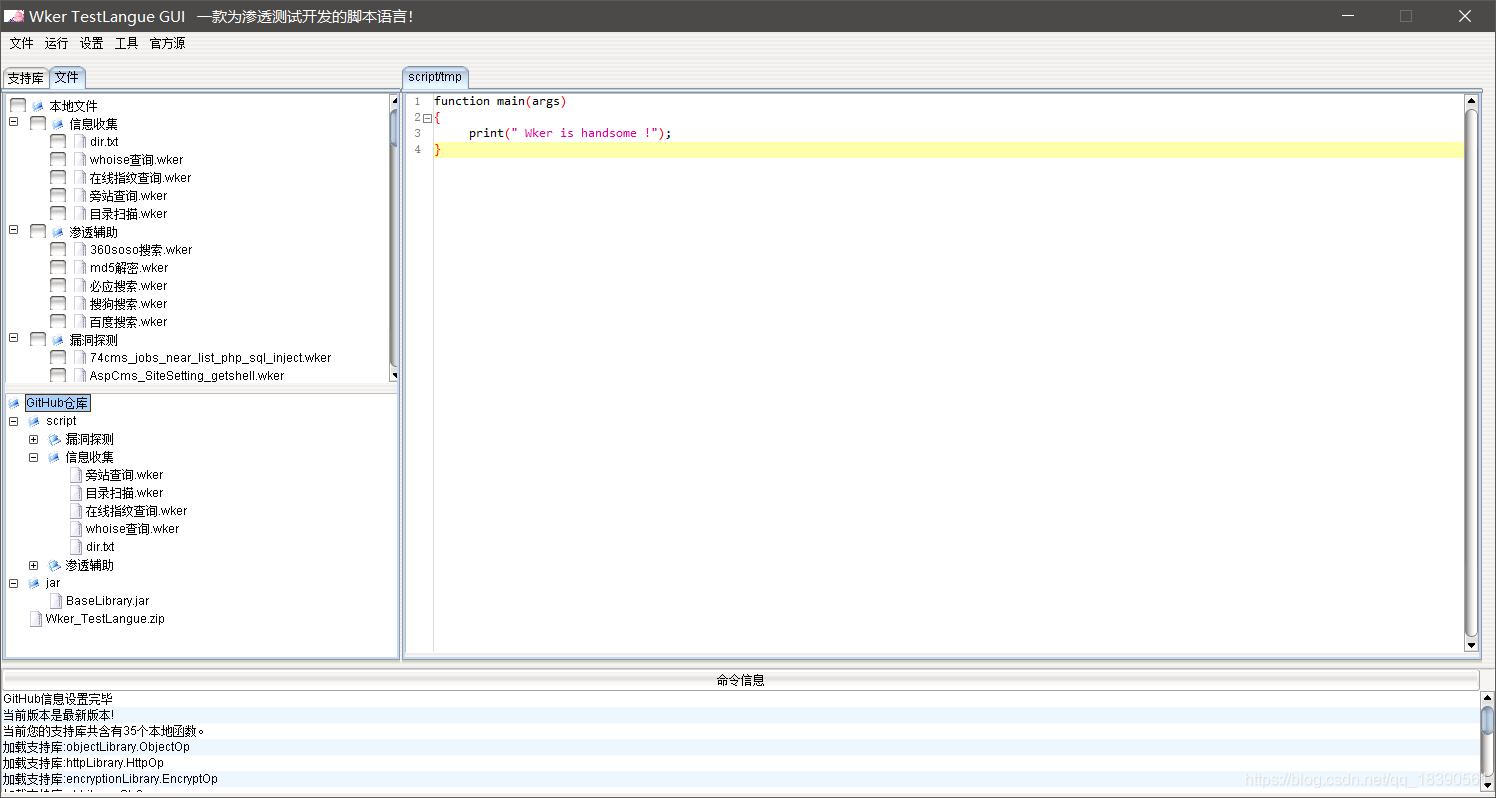Collapse the local 渗透辅助 folder
1496x798 pixels.
[14, 230]
